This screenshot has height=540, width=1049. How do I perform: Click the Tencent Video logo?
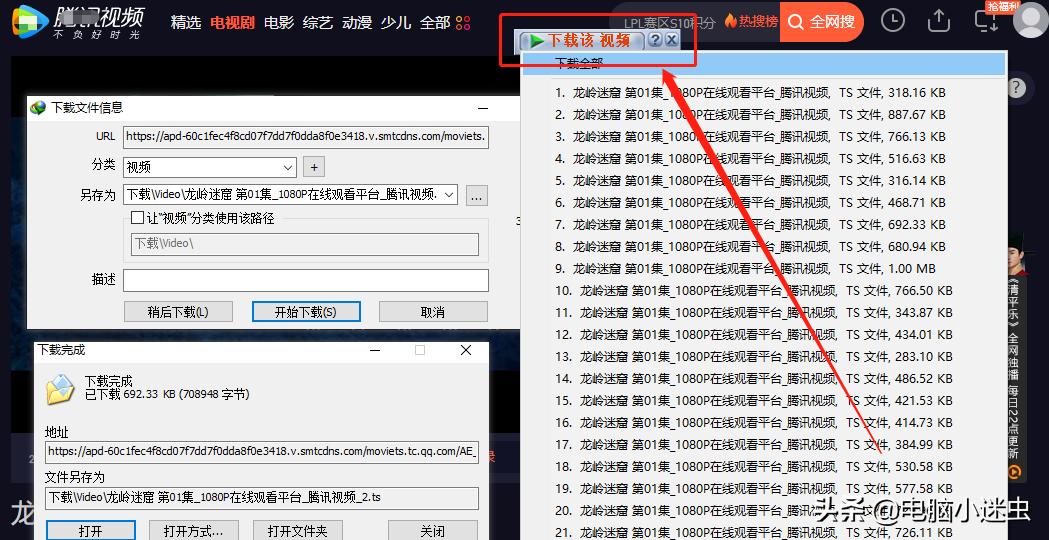tap(79, 22)
